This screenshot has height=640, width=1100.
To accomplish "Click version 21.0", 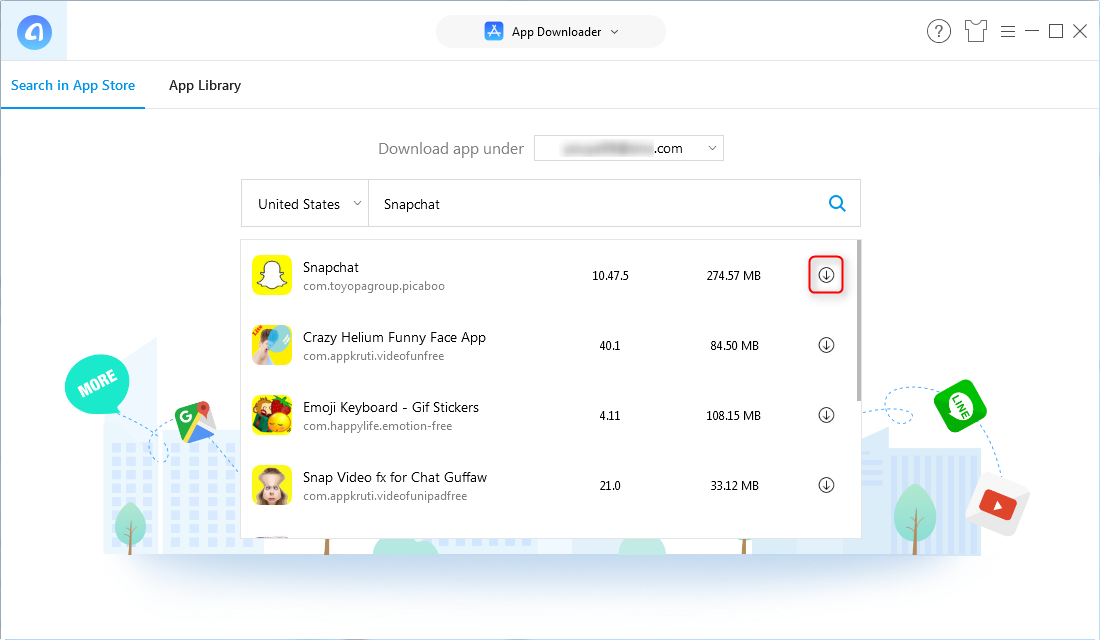I will point(610,486).
